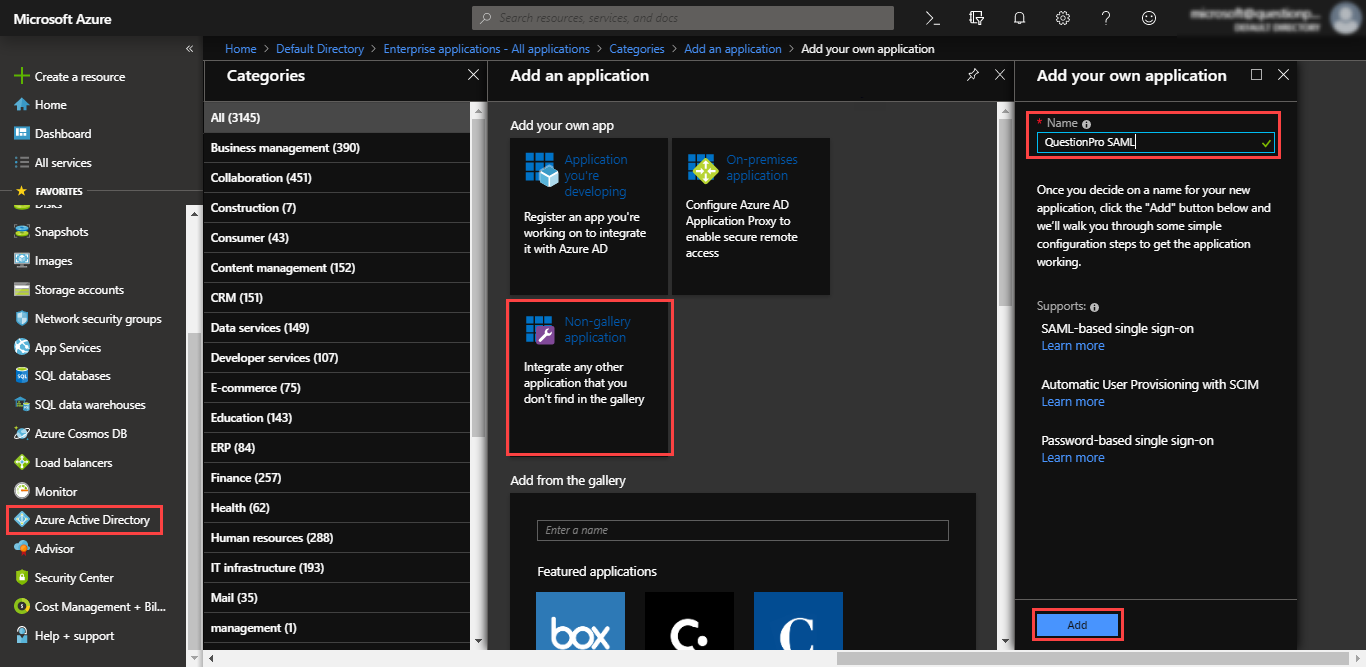Click the App Services icon
1366x667 pixels.
[x=22, y=347]
